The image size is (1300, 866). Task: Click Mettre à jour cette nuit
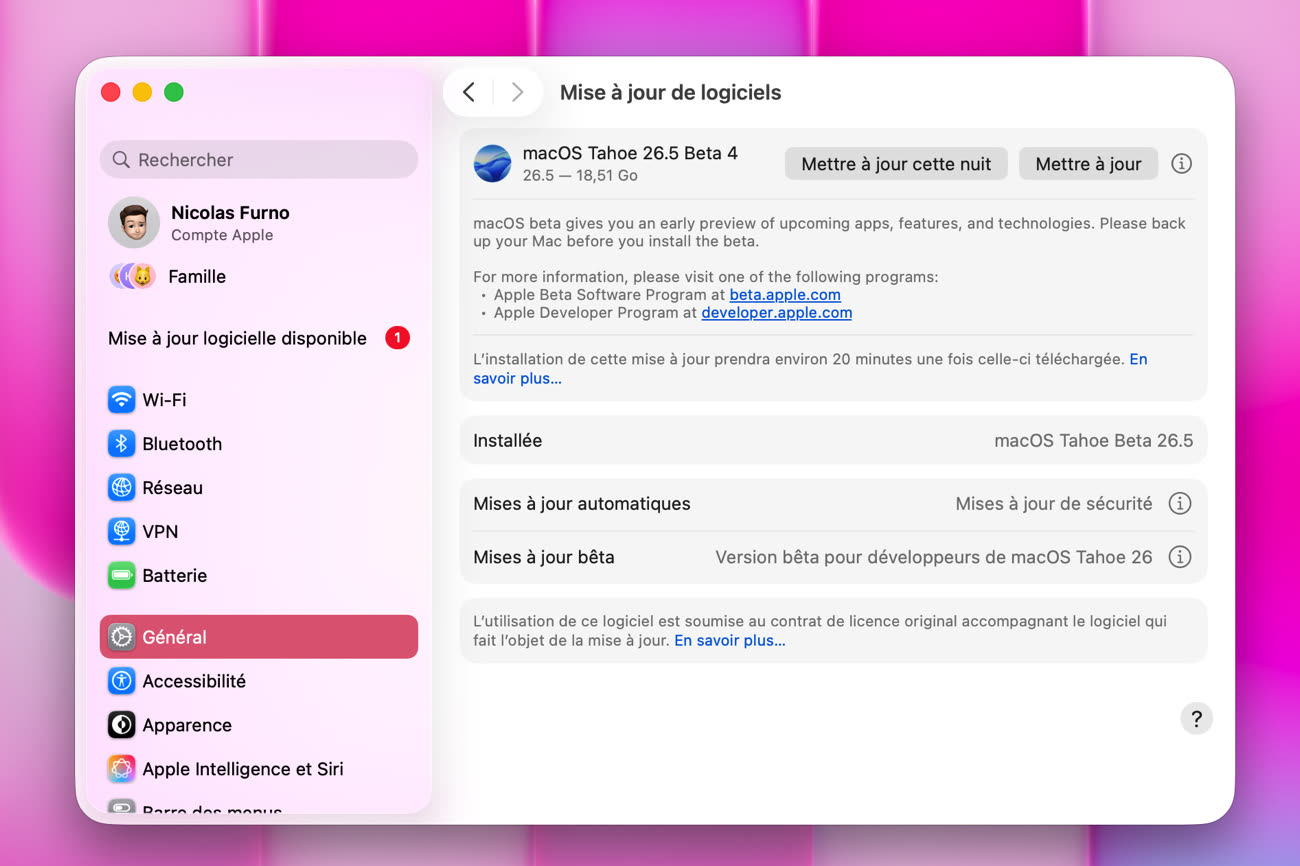coord(896,164)
